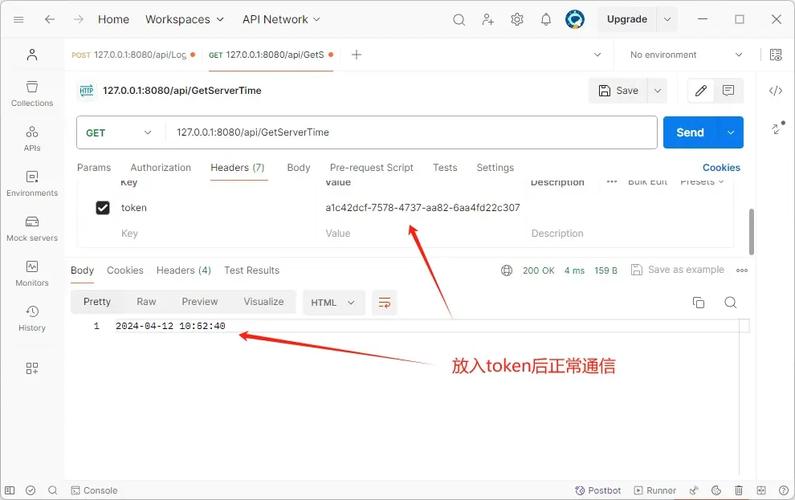Click the environment quick look icon

click(776, 55)
